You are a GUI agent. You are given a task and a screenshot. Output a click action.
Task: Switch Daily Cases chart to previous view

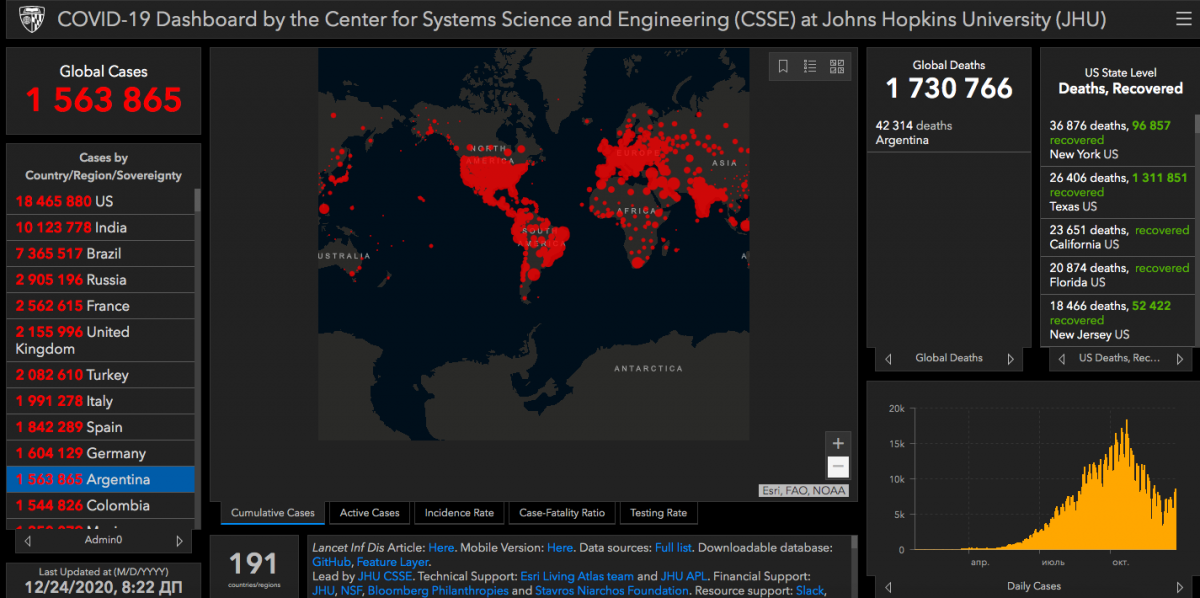click(x=888, y=586)
